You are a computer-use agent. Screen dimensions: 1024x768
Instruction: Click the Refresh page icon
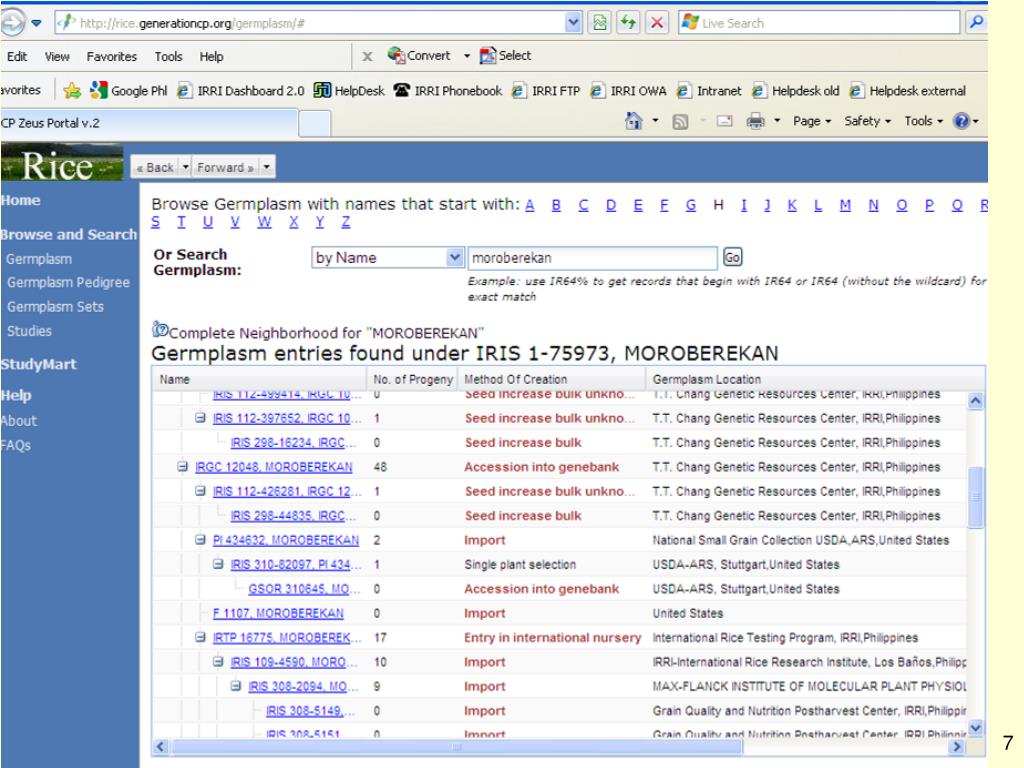tap(626, 23)
